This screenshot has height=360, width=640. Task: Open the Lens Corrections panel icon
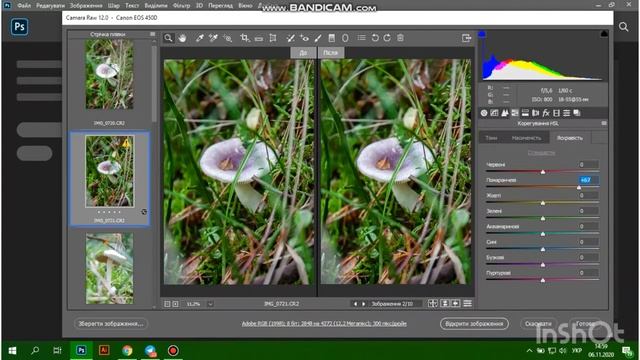(536, 113)
